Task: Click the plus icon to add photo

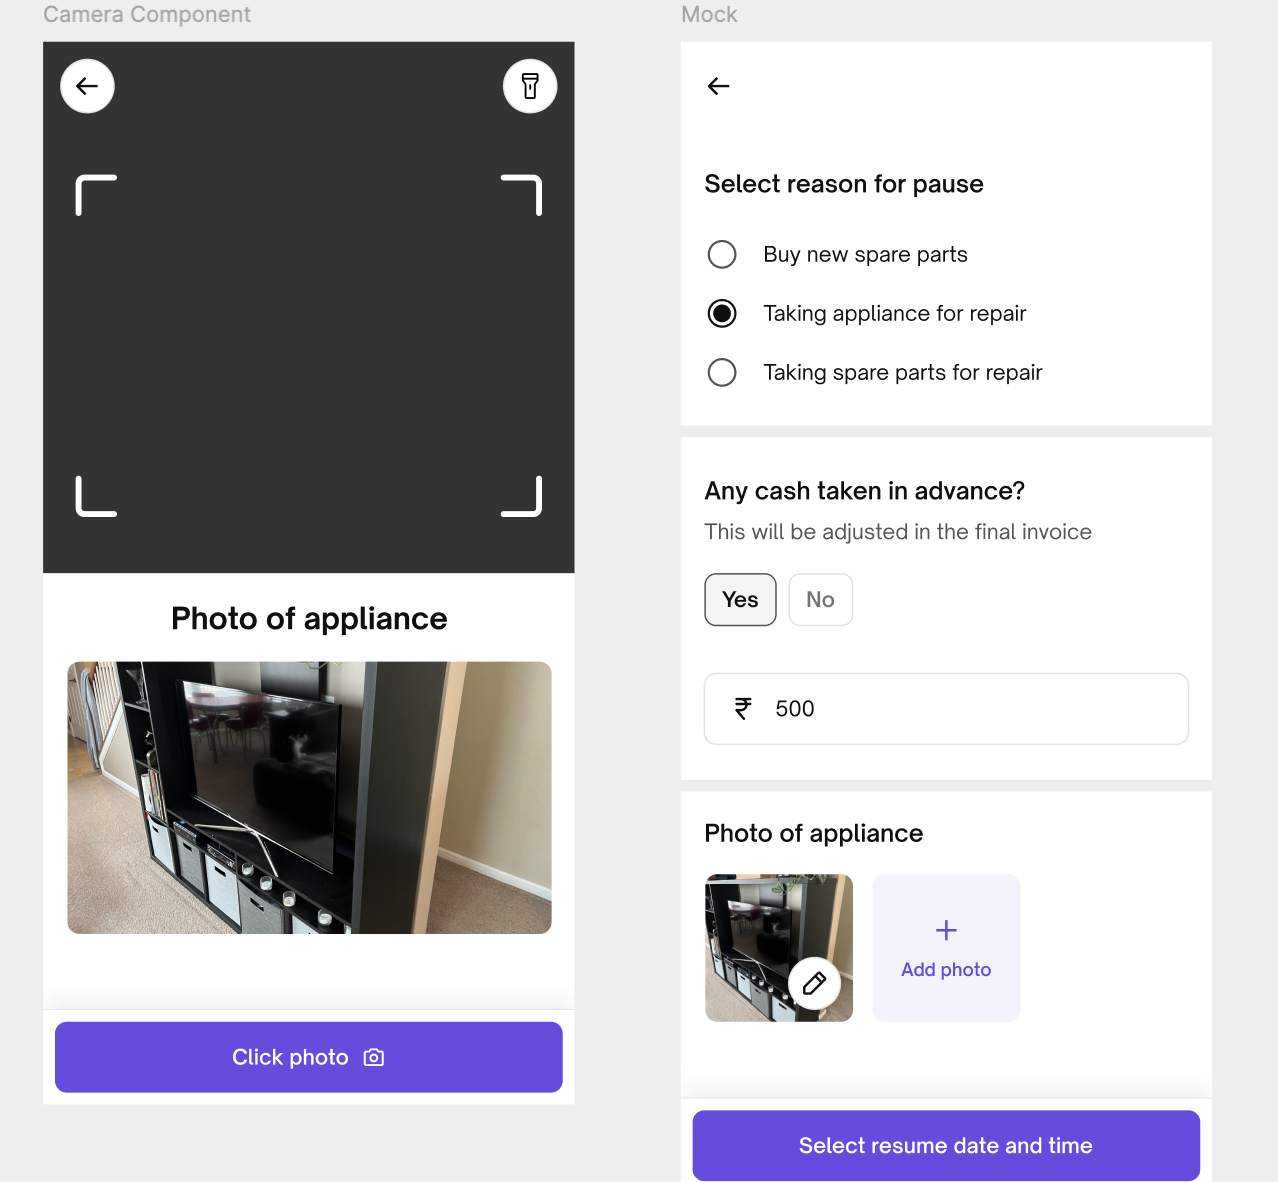Action: point(946,931)
